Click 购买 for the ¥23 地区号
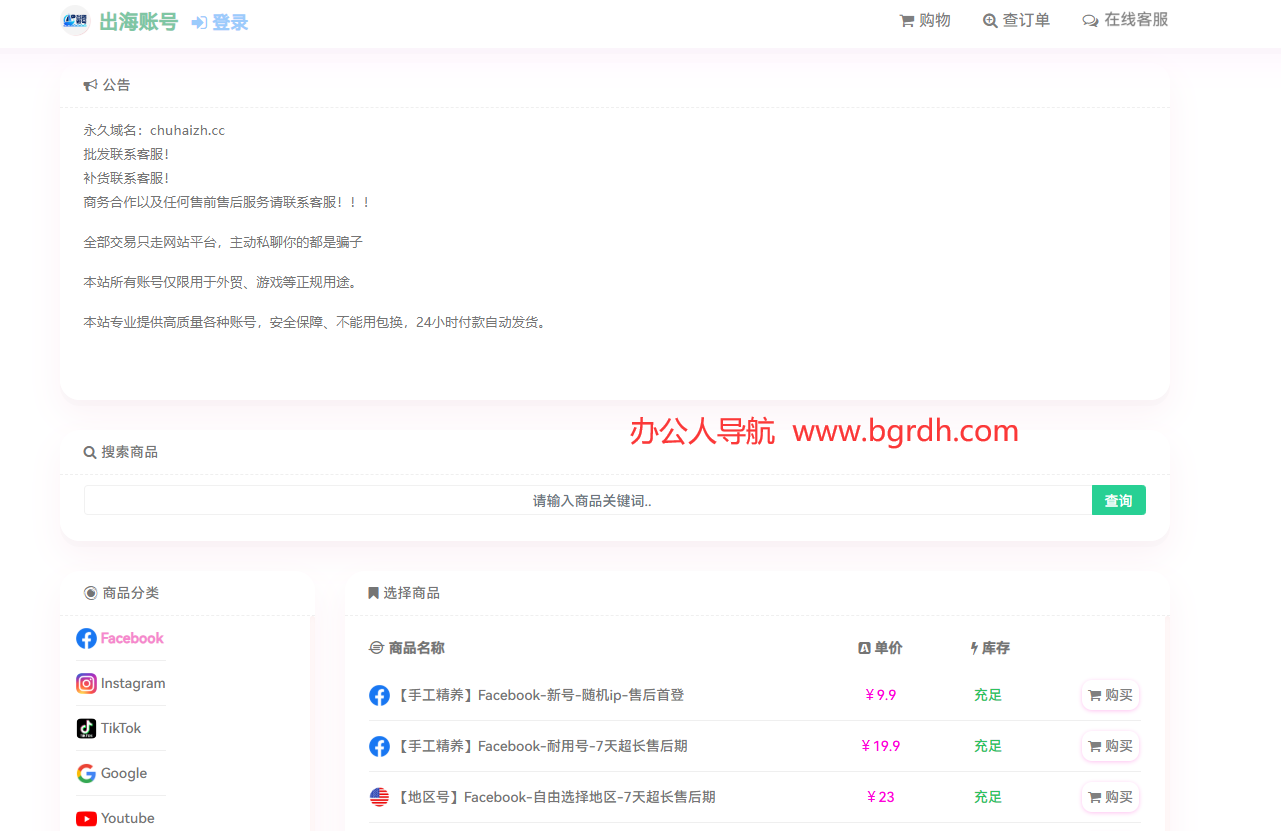Screen dimensions: 1281x831 pos(1110,797)
